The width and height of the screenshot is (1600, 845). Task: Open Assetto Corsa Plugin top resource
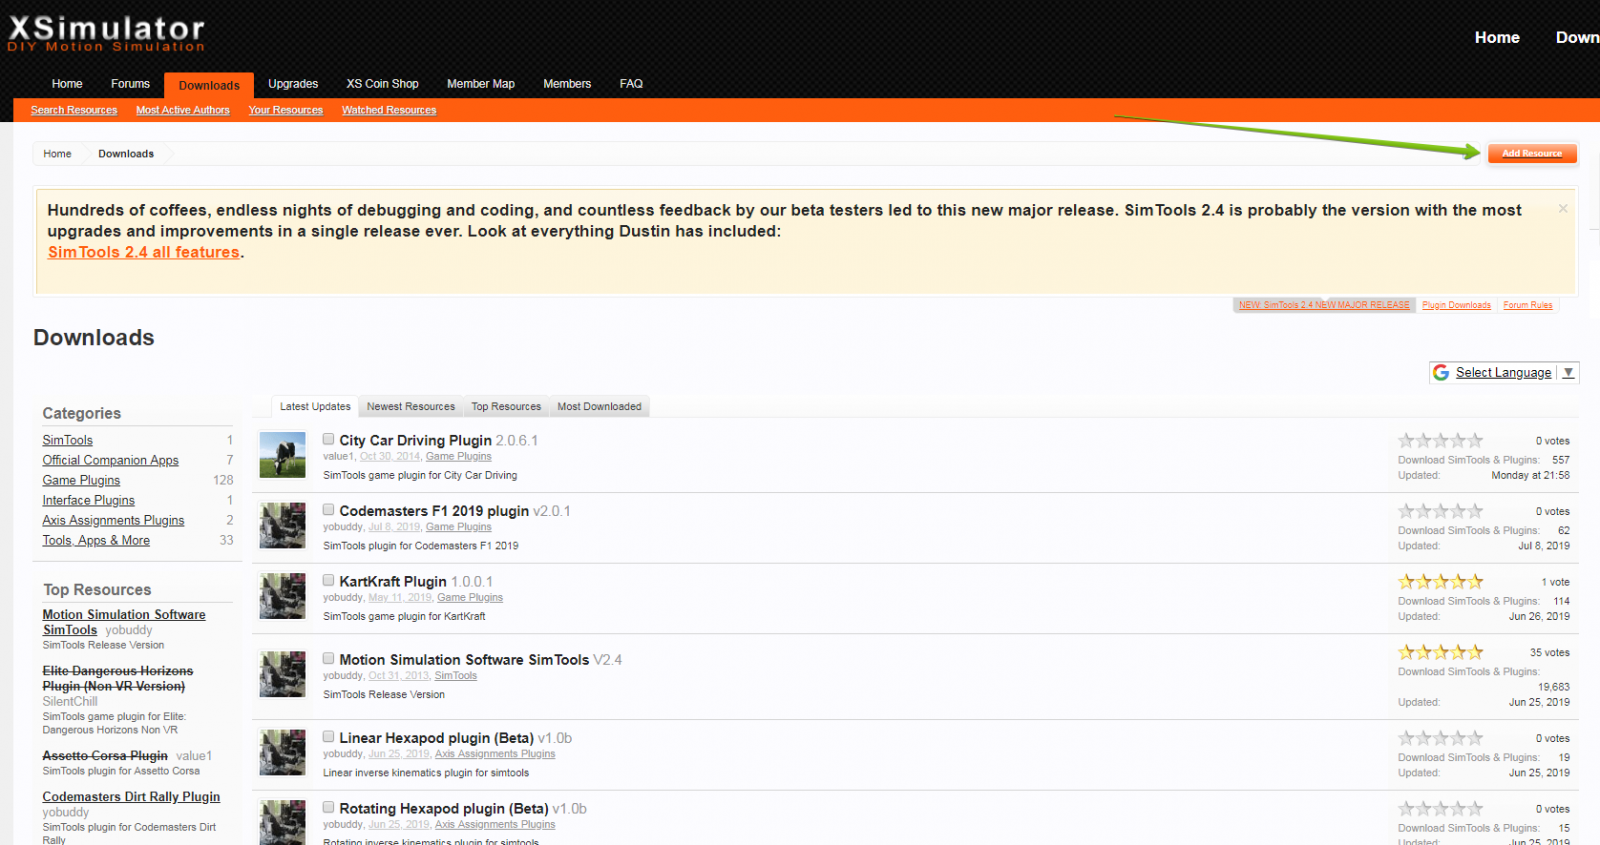coord(105,755)
